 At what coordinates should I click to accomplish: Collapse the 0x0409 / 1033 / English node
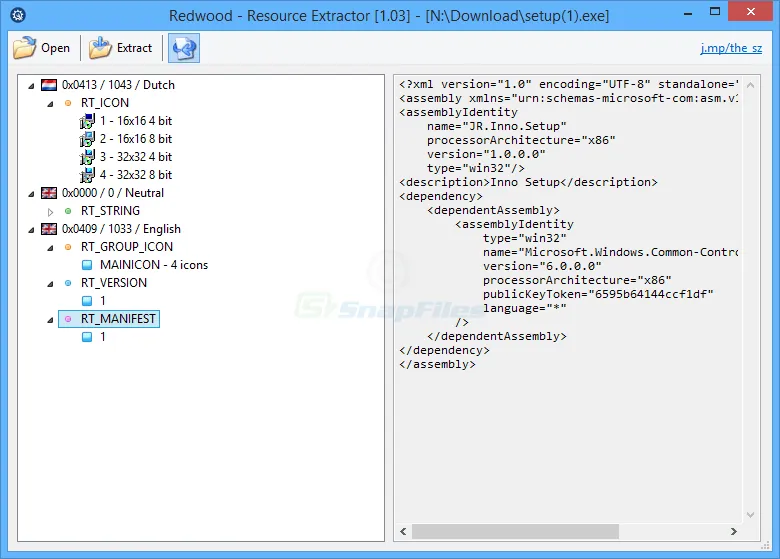(31, 229)
